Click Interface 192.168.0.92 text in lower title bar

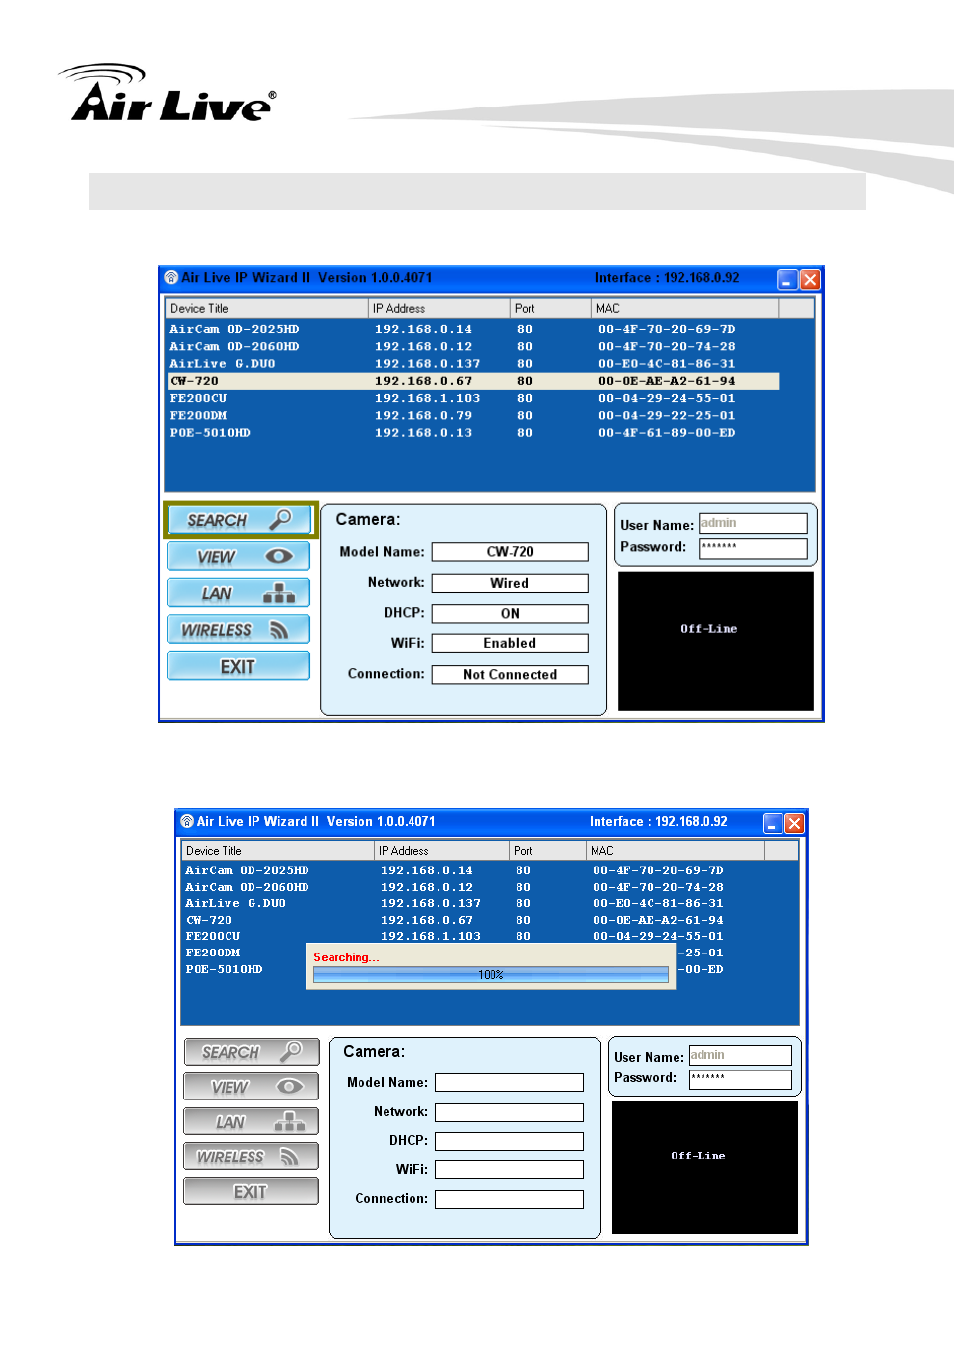(659, 822)
